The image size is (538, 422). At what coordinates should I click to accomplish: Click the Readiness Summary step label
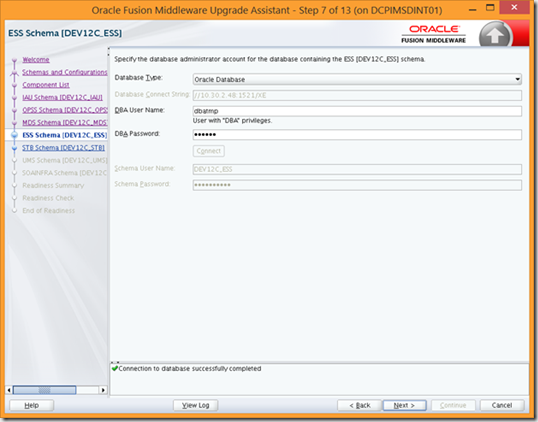click(x=53, y=186)
